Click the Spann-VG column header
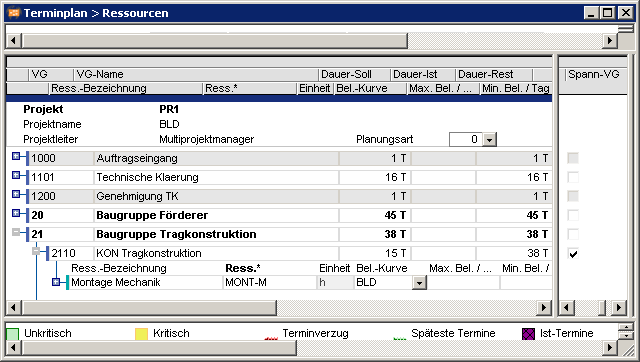 click(x=596, y=74)
